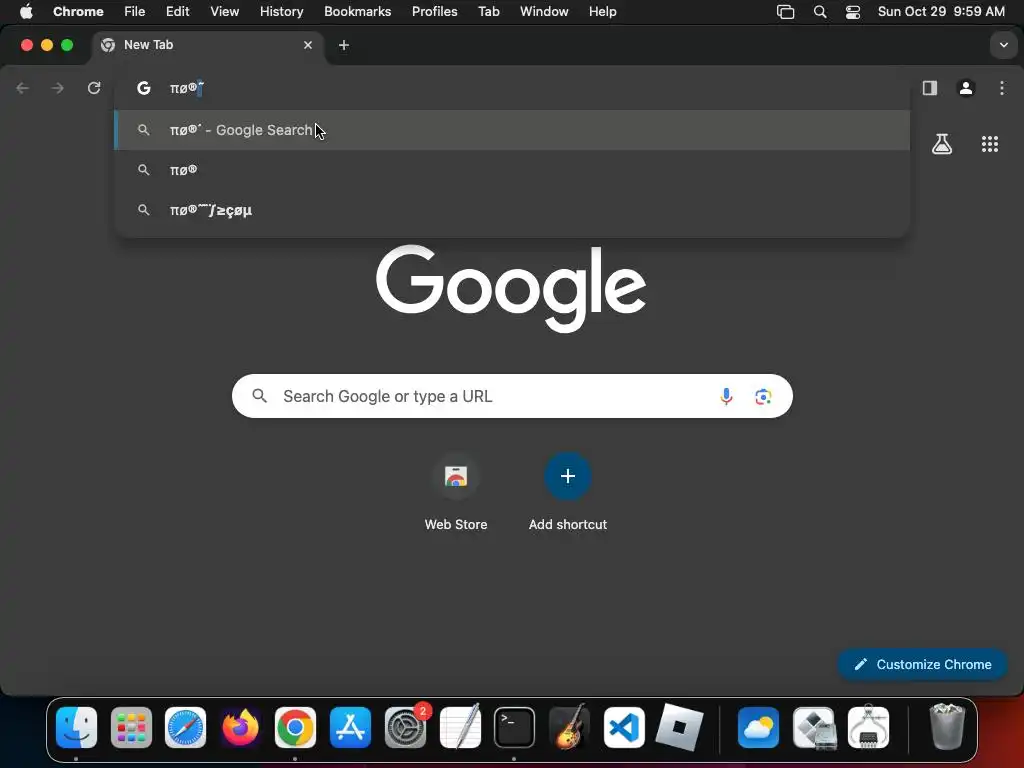Viewport: 1024px width, 768px height.
Task: Open the Web Store shortcut
Action: (456, 492)
